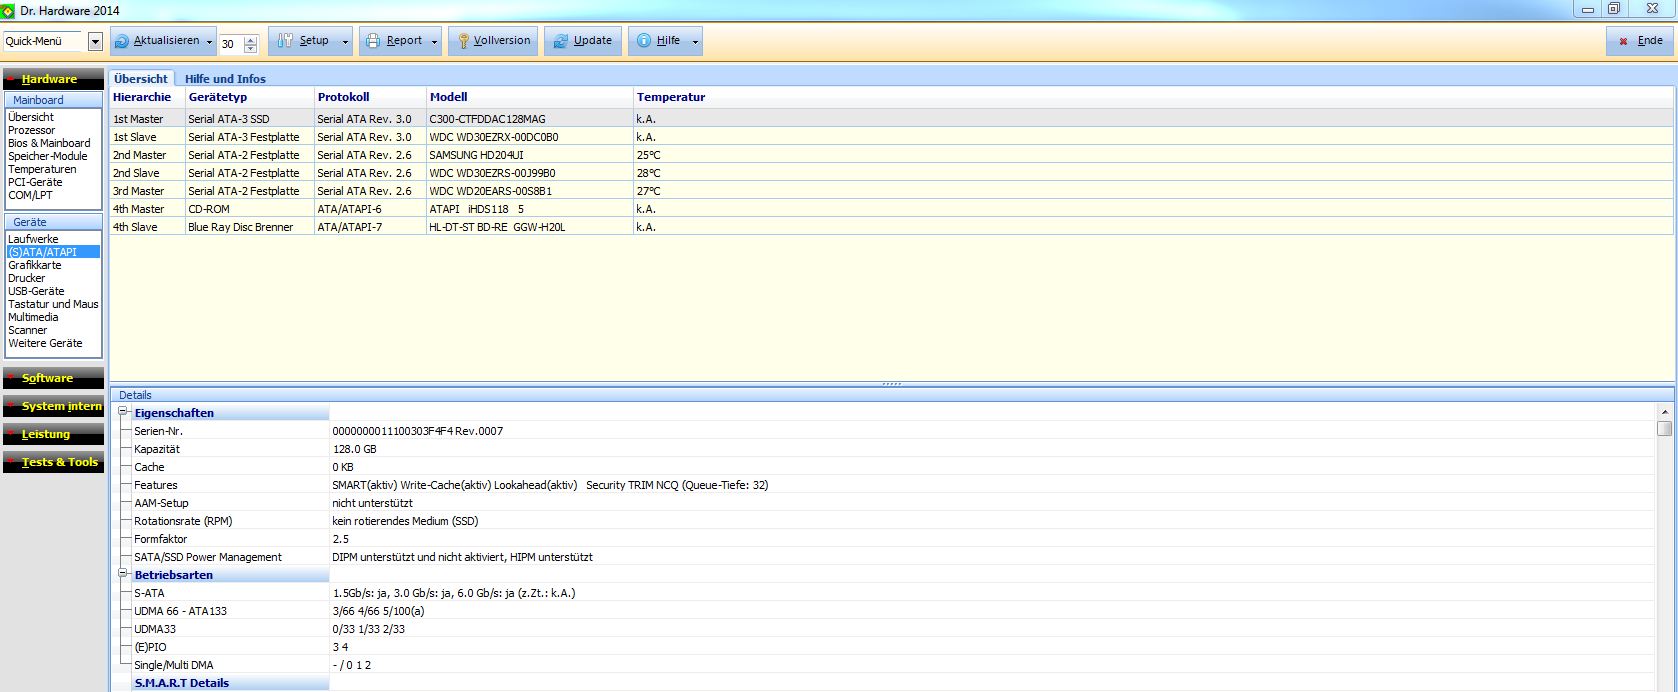The image size is (1678, 692).
Task: Click the Aktualisieren refresh button
Action: (156, 41)
